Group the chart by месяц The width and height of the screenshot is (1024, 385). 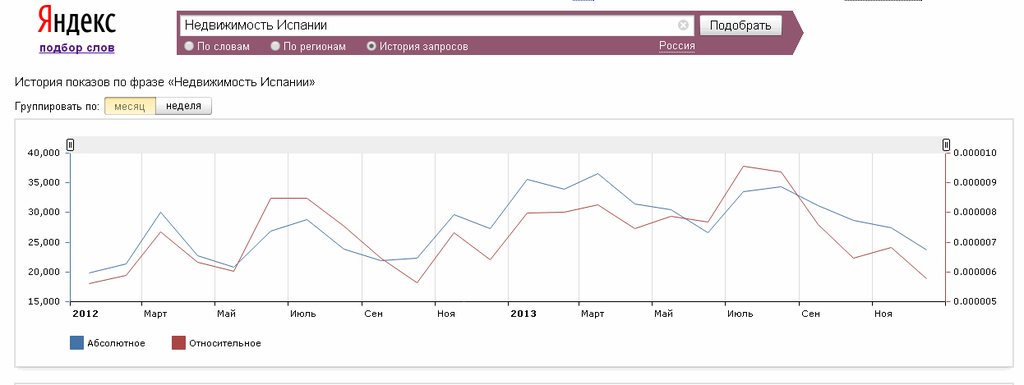coord(130,106)
